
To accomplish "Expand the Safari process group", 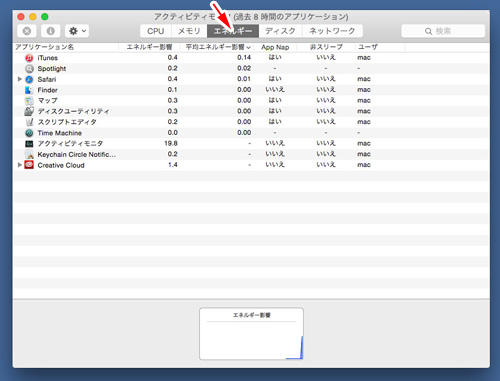I will [20, 79].
